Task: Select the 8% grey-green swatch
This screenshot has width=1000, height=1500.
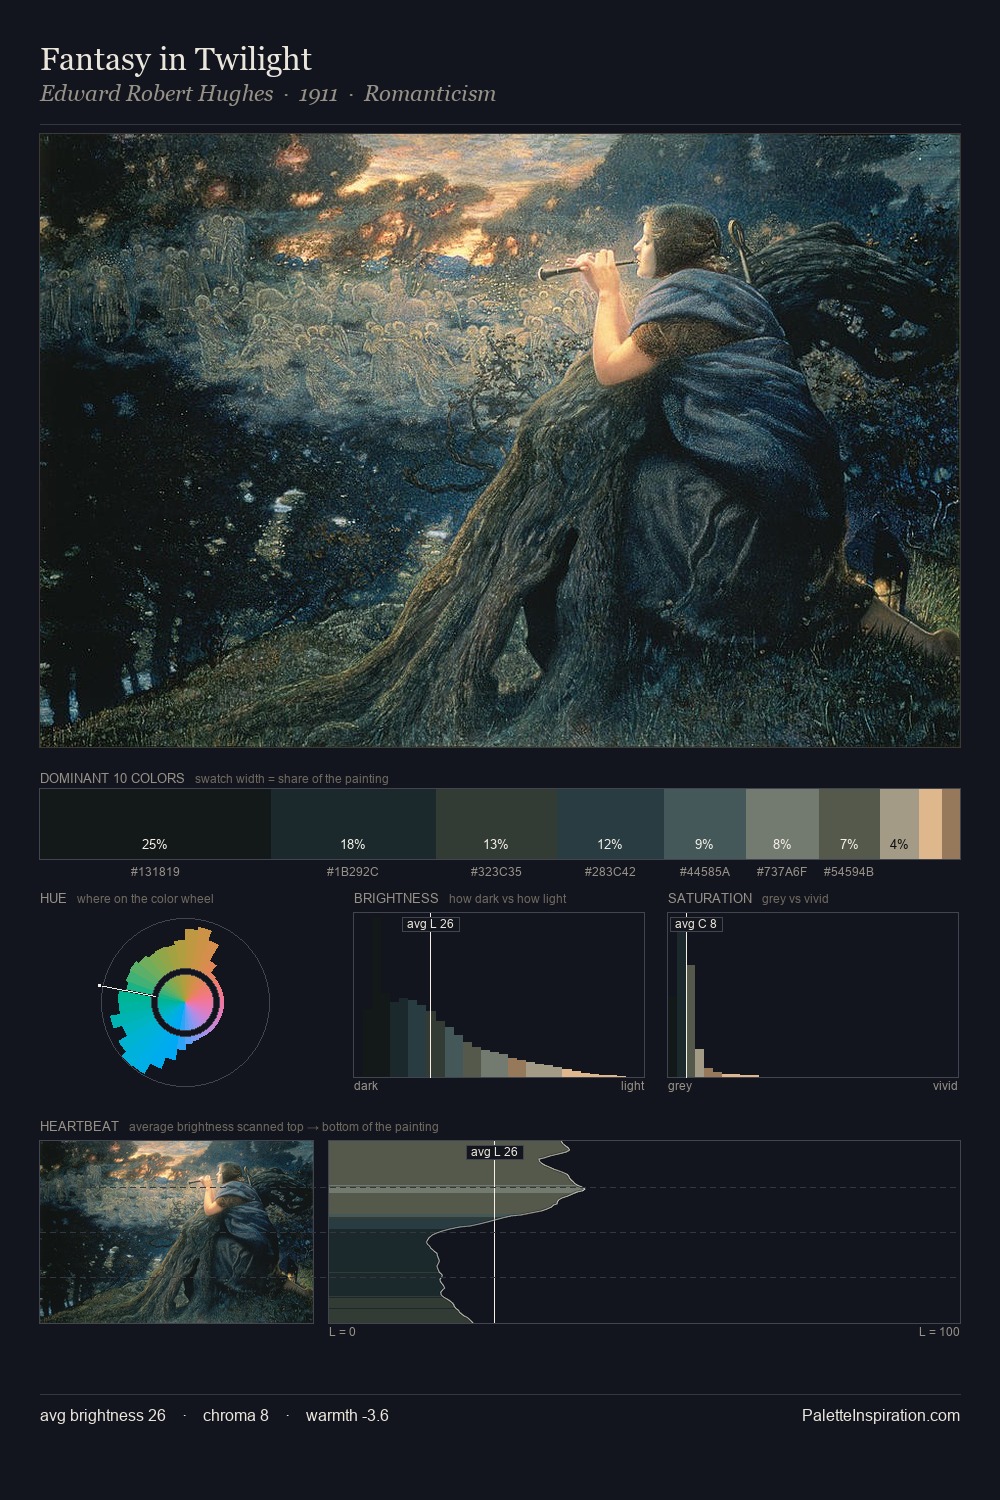Action: (x=782, y=824)
